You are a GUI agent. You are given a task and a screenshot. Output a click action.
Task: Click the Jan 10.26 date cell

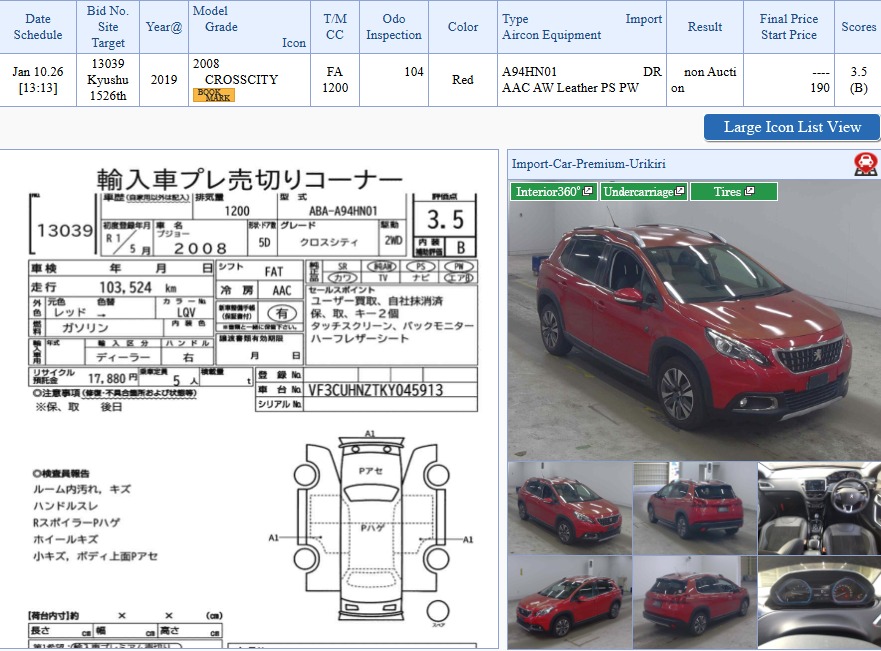point(38,80)
